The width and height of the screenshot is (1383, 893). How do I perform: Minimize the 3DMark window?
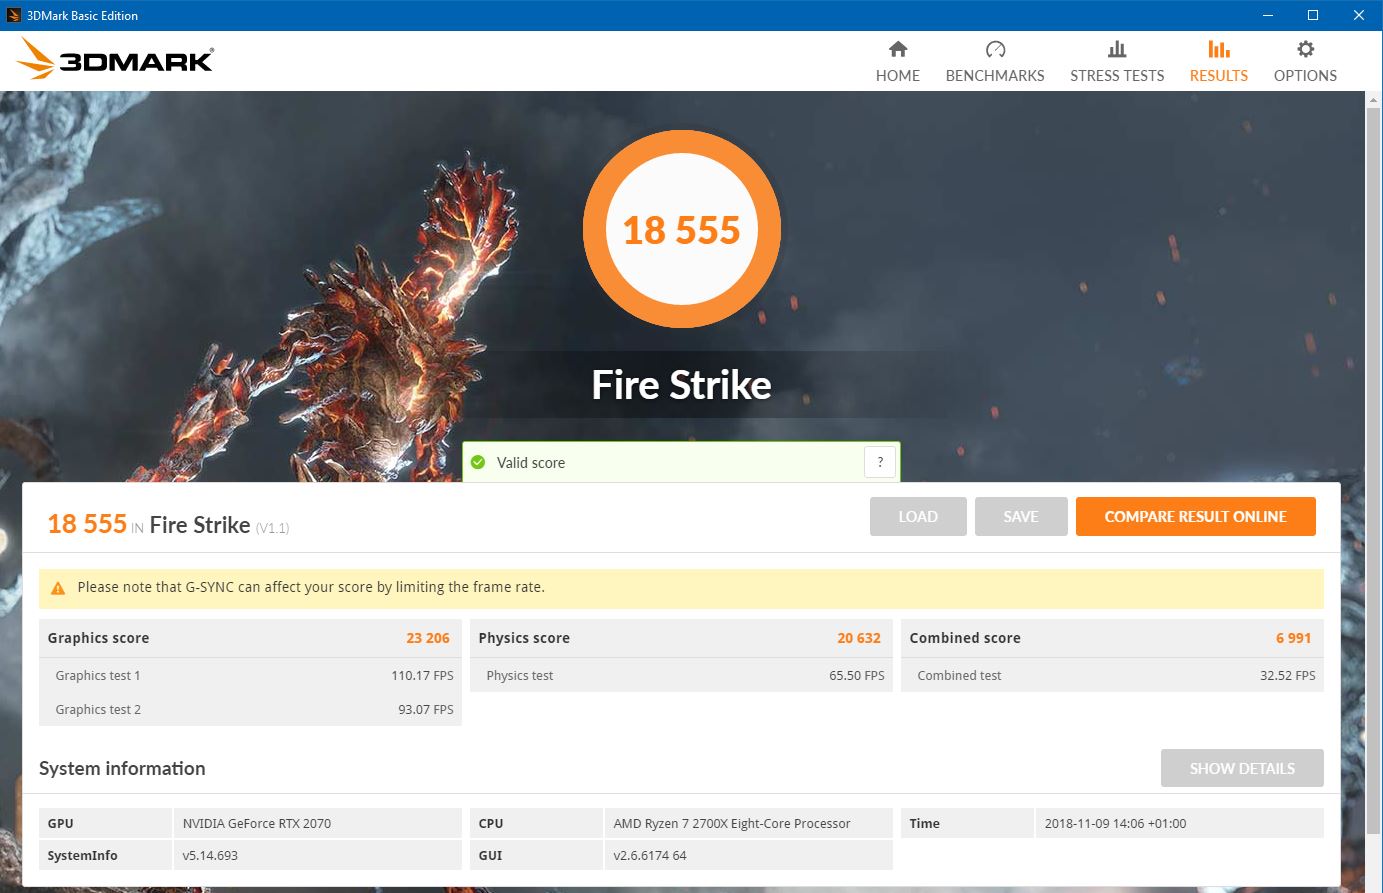(x=1268, y=15)
